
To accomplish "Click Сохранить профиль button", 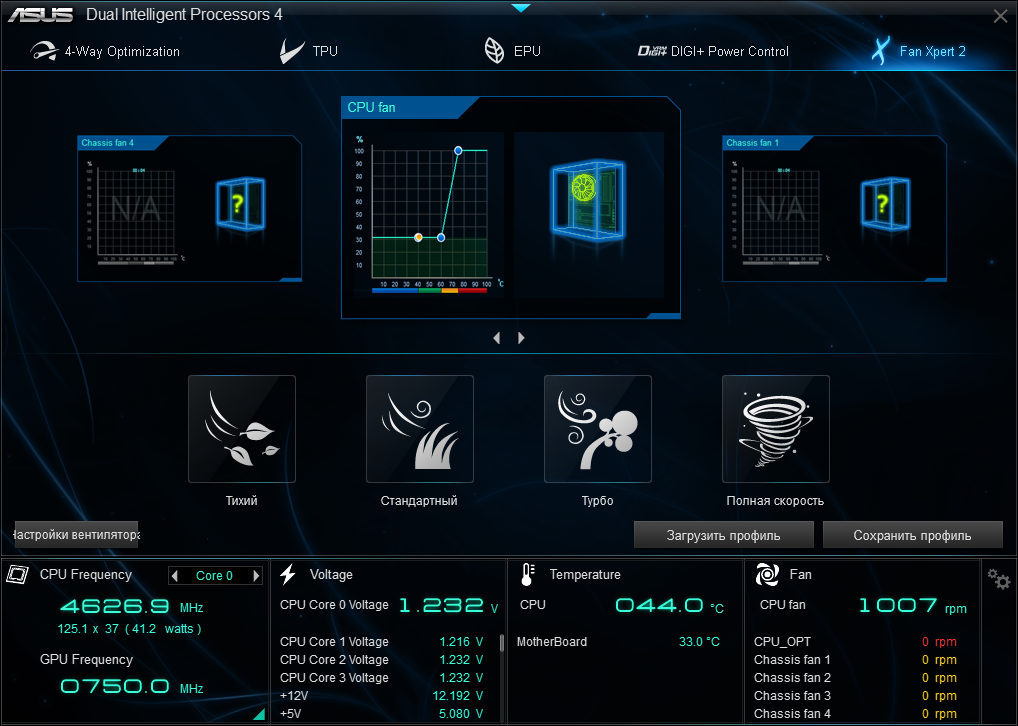I will (x=912, y=535).
